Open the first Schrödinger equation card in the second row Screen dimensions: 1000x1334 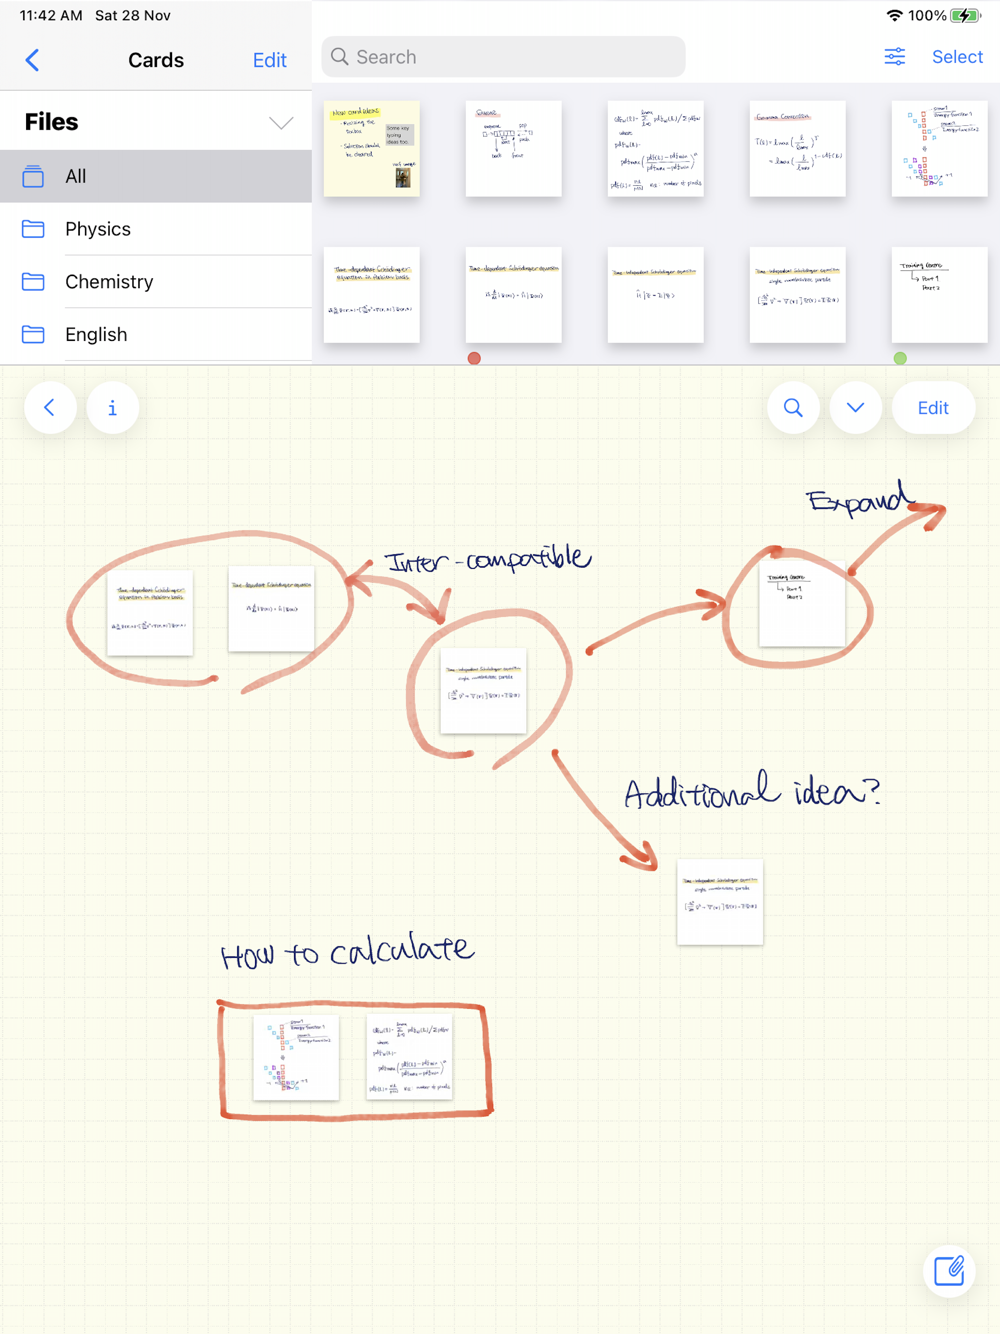(372, 295)
